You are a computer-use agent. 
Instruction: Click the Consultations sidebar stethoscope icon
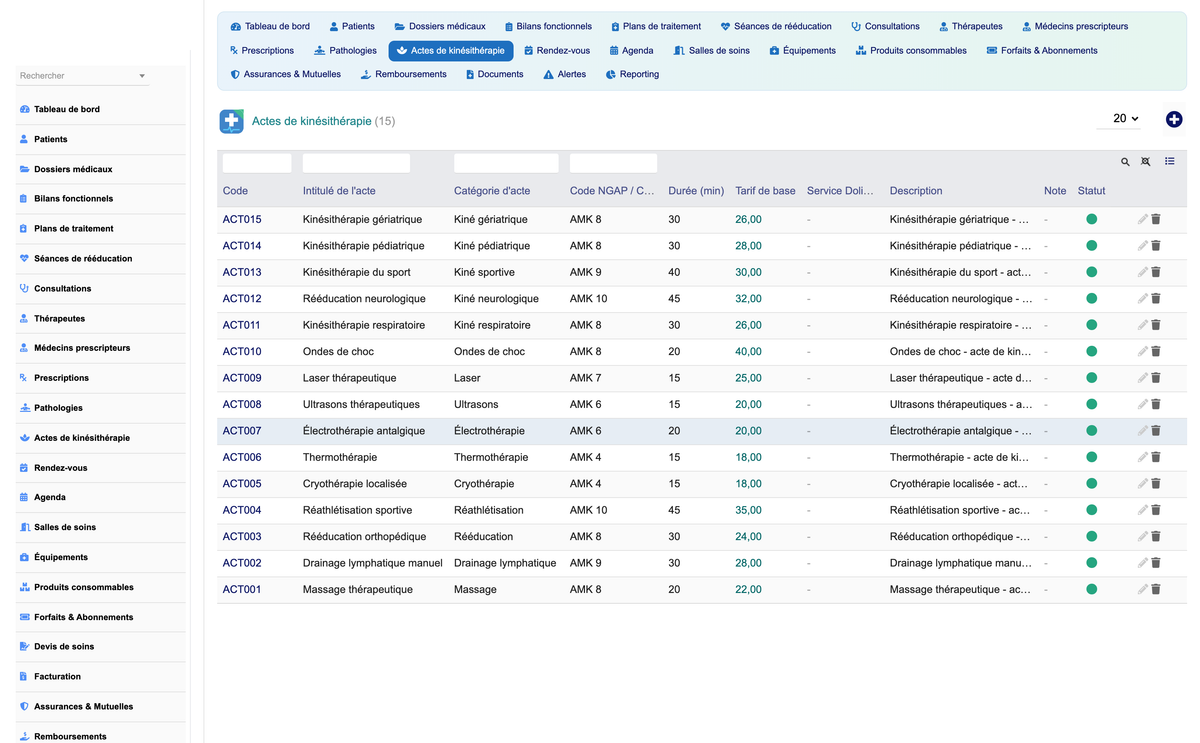pyautogui.click(x=24, y=288)
